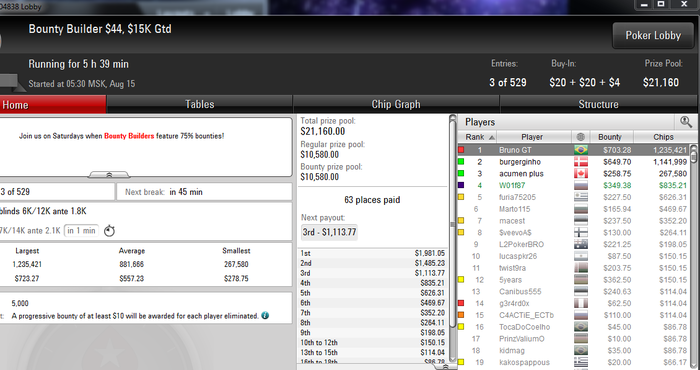Select player row Canibus555
The image size is (700, 370).
[573, 291]
